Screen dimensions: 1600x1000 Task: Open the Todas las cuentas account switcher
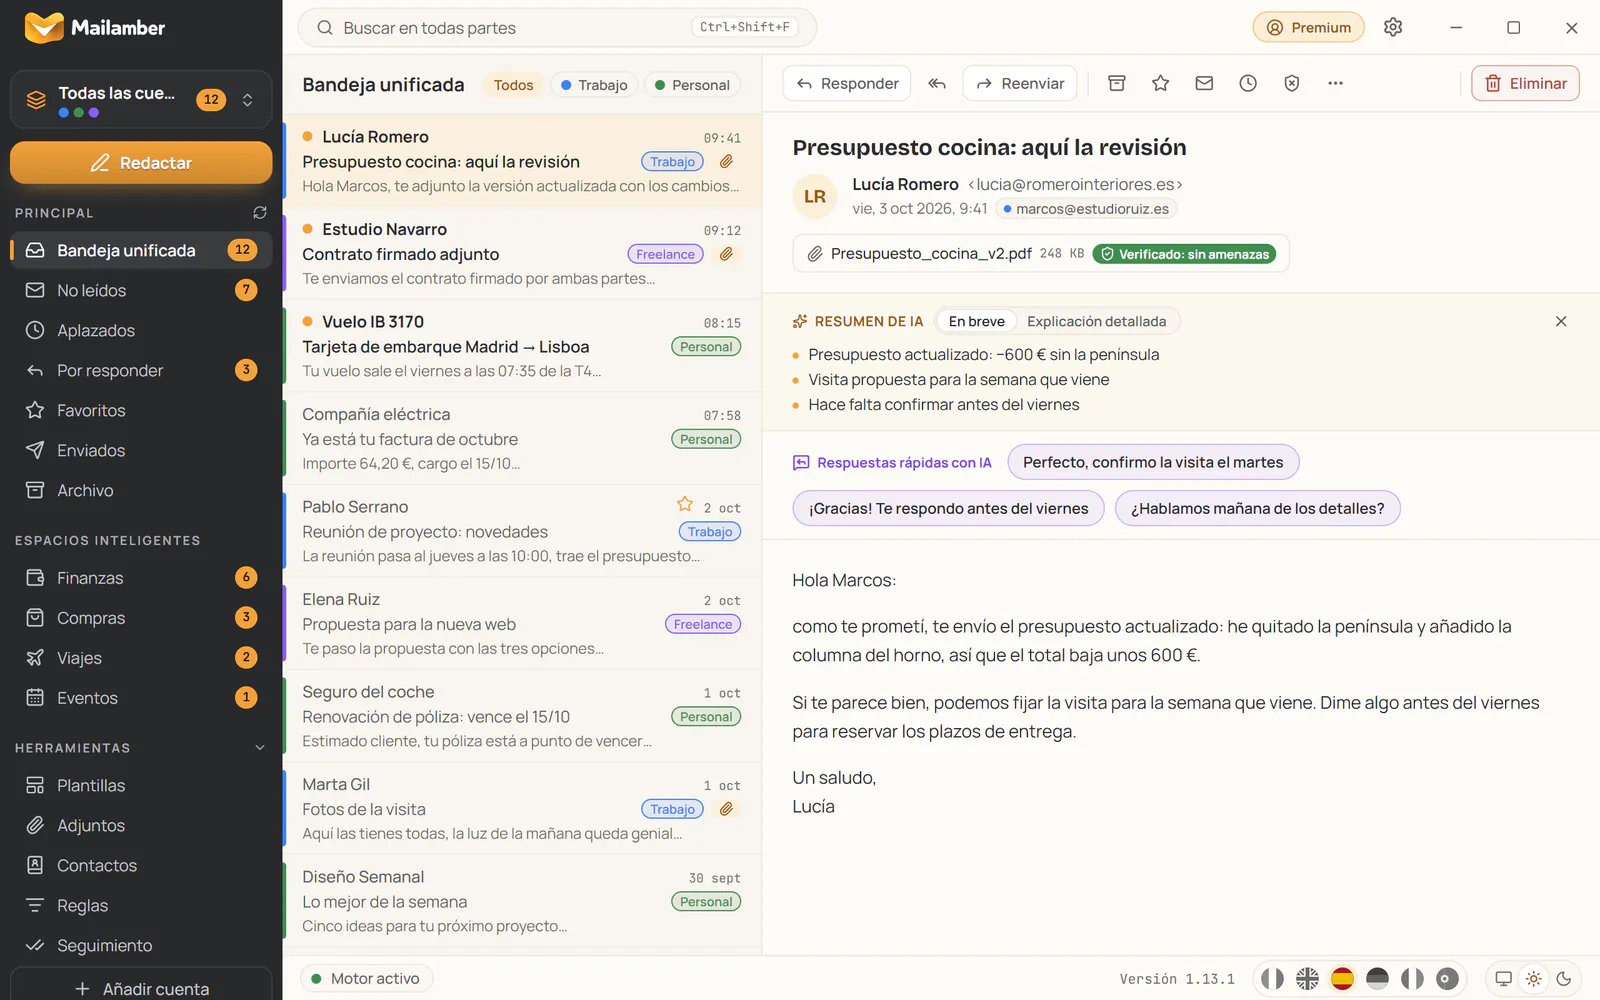(x=141, y=99)
